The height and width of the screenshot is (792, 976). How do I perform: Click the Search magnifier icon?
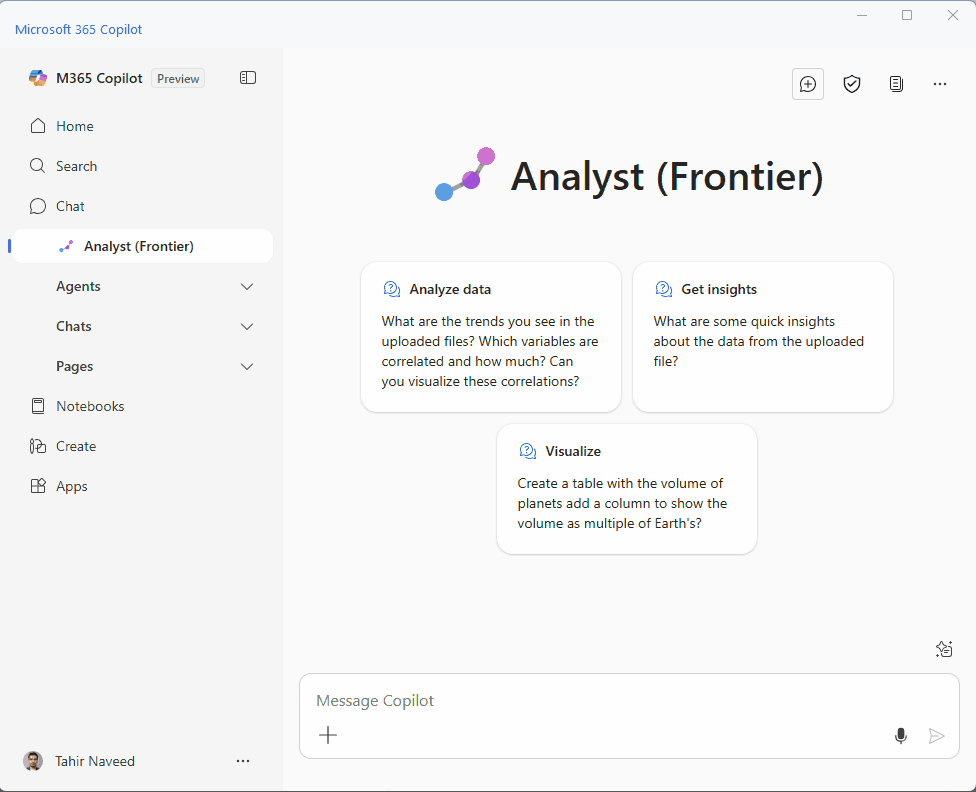[x=38, y=166]
